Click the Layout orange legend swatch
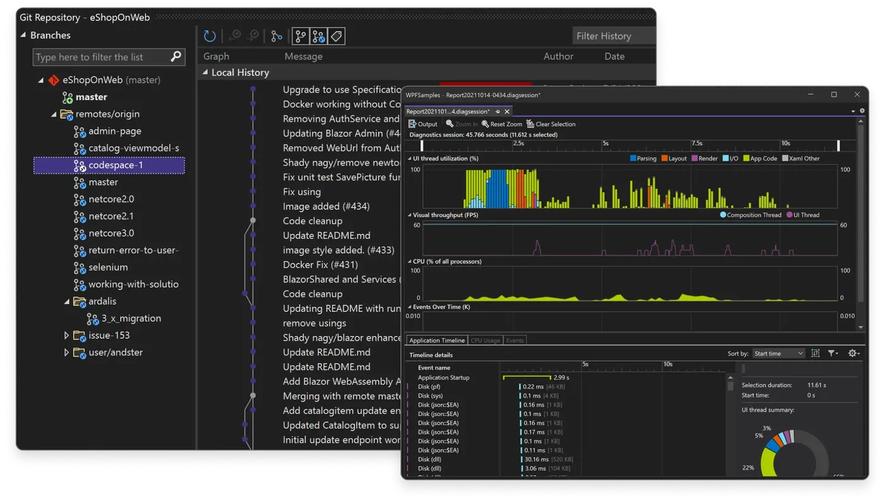Viewport: 885px width, 500px height. point(664,159)
